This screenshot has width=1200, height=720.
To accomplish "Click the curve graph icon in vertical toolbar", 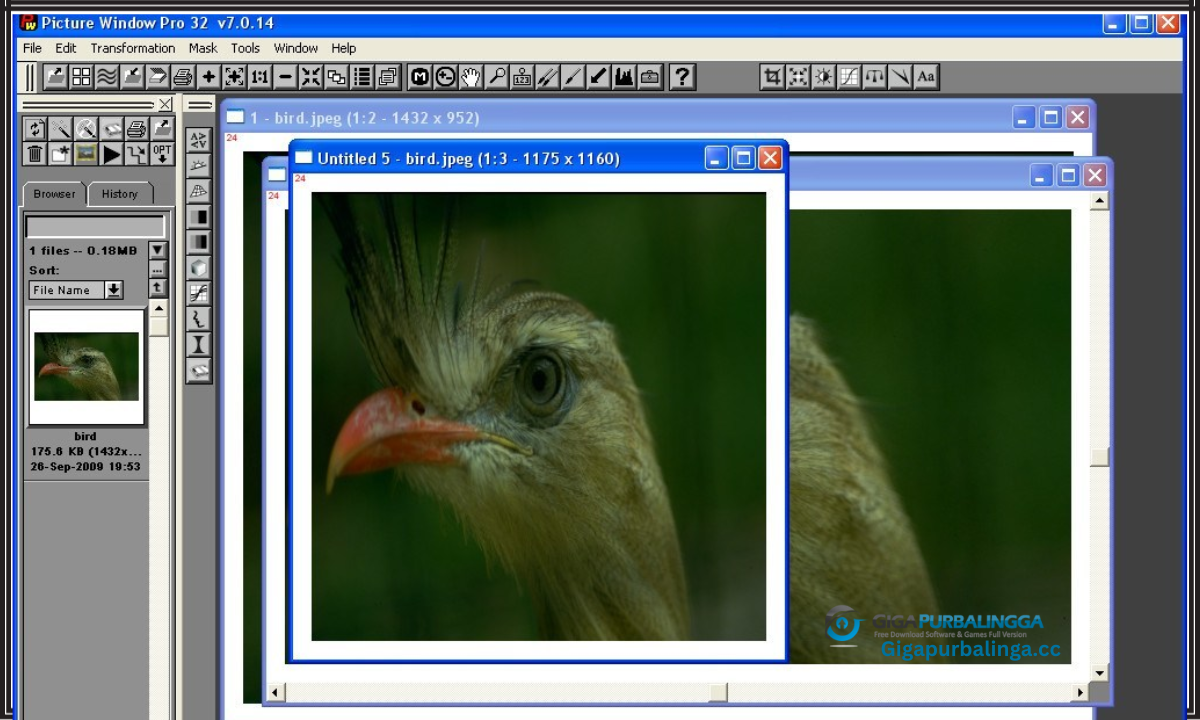I will (x=199, y=294).
